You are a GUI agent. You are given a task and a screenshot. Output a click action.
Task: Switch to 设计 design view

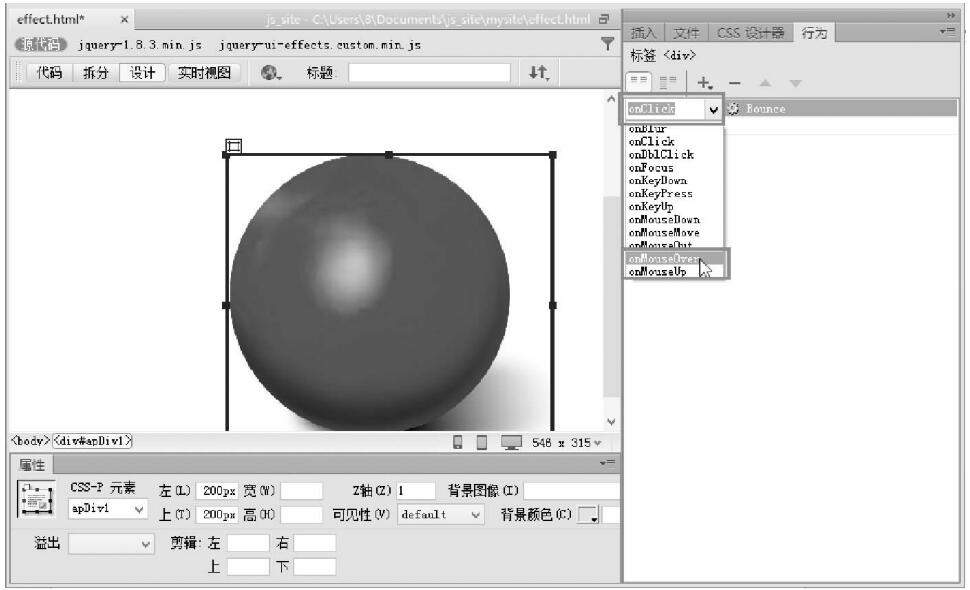coord(141,72)
